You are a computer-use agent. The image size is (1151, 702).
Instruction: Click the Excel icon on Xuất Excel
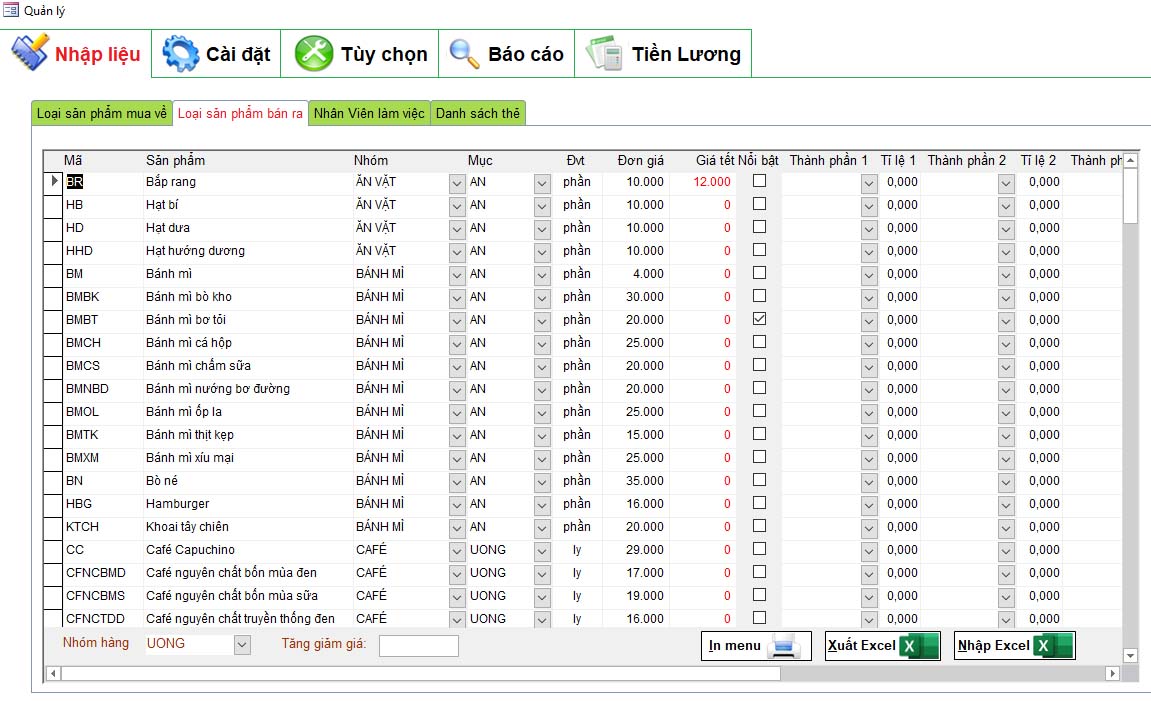pos(918,646)
